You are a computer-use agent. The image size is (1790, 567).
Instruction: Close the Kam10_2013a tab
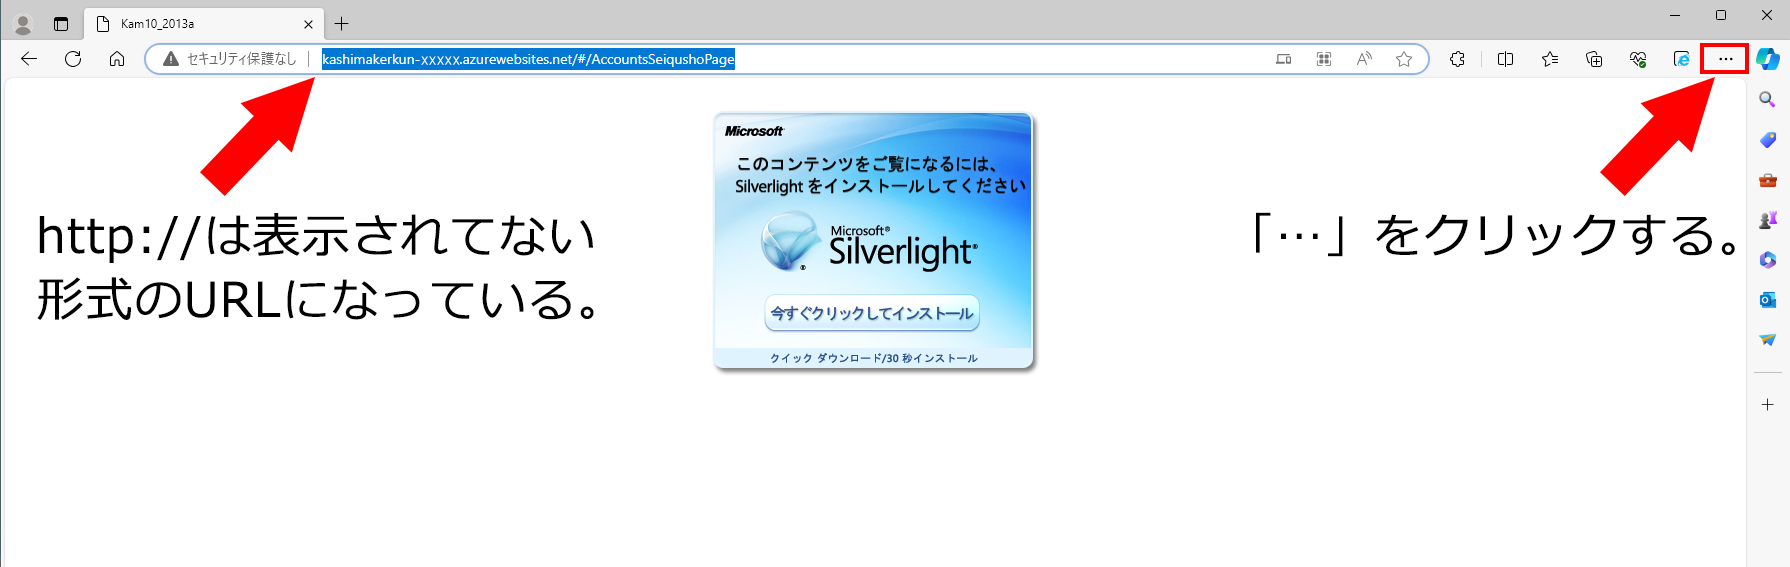pos(308,24)
